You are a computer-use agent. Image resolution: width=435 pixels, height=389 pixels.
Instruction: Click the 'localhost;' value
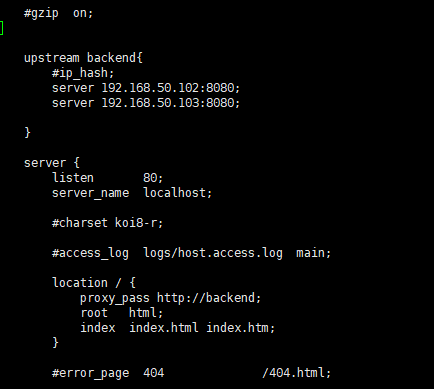(177, 193)
